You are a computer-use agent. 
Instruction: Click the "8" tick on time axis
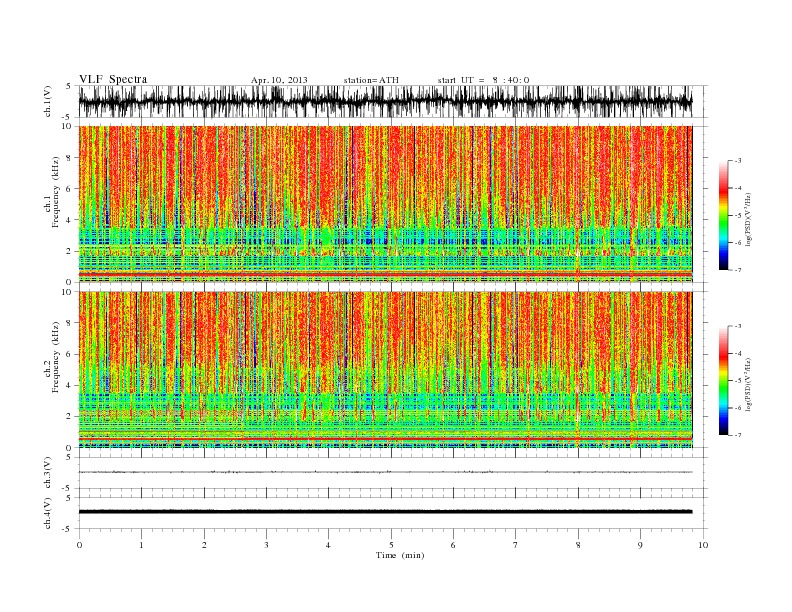tap(578, 545)
